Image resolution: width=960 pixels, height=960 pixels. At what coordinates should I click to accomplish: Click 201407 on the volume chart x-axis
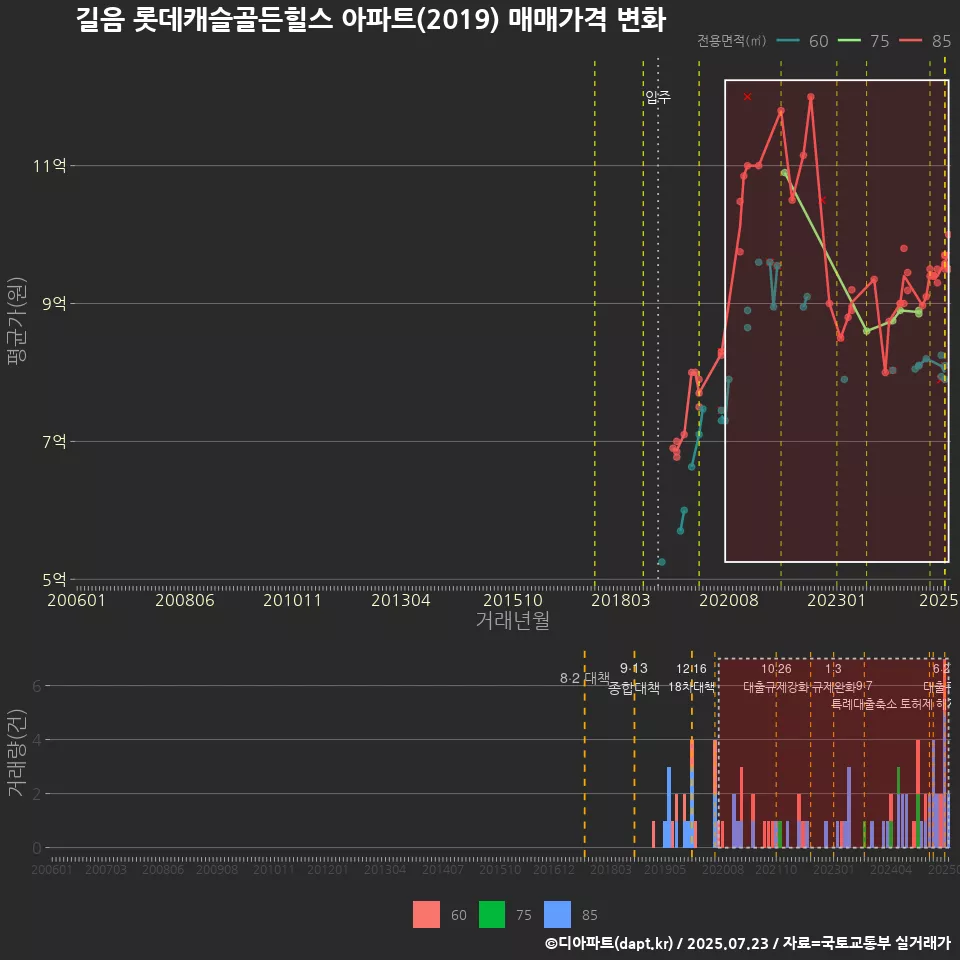click(x=443, y=869)
